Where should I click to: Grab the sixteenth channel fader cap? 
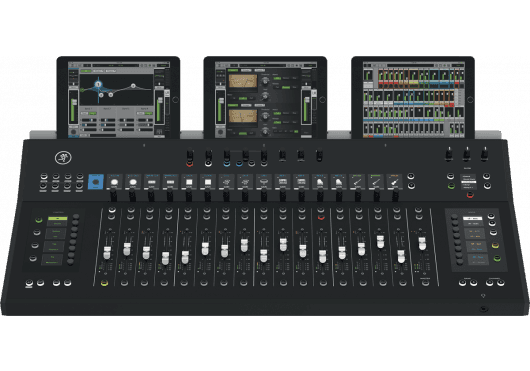(x=401, y=256)
